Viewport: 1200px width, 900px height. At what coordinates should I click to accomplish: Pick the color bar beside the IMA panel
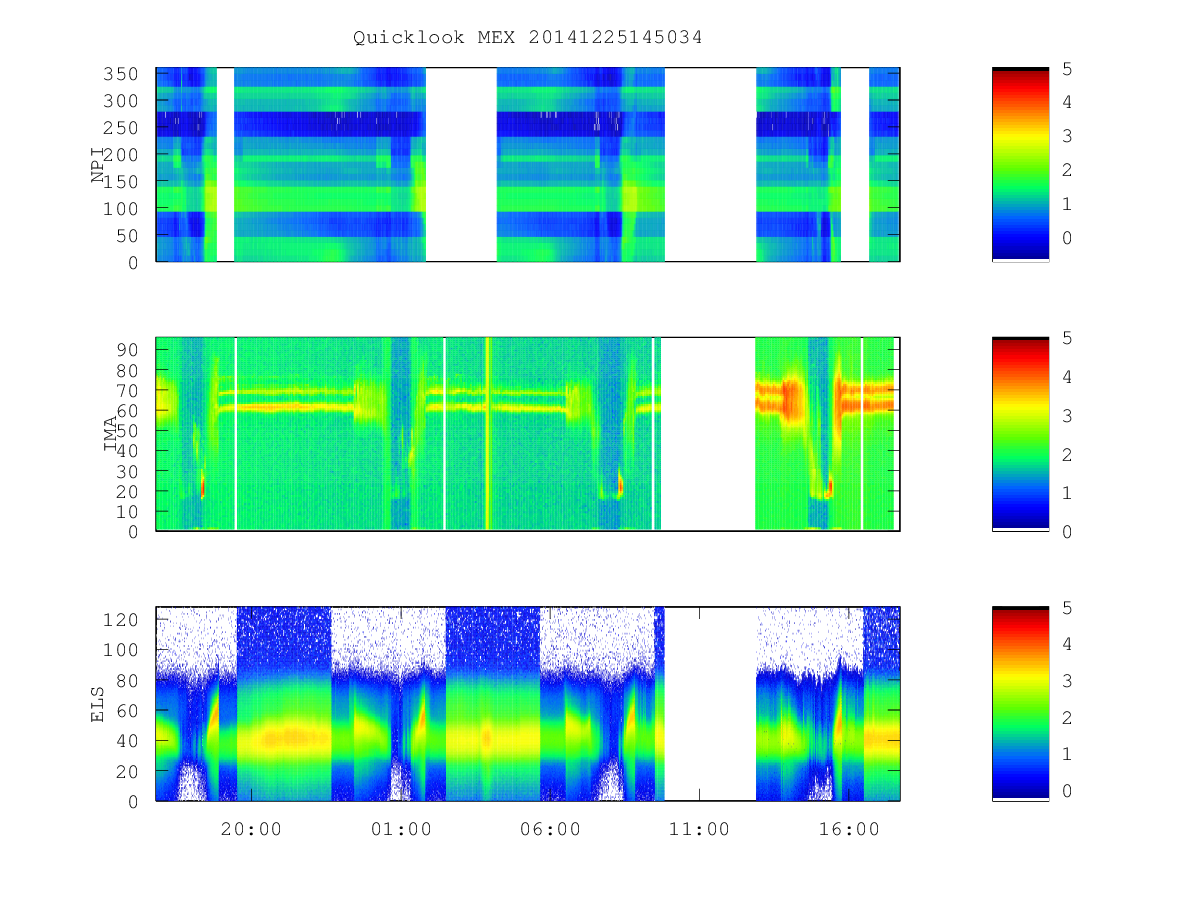pos(1020,434)
